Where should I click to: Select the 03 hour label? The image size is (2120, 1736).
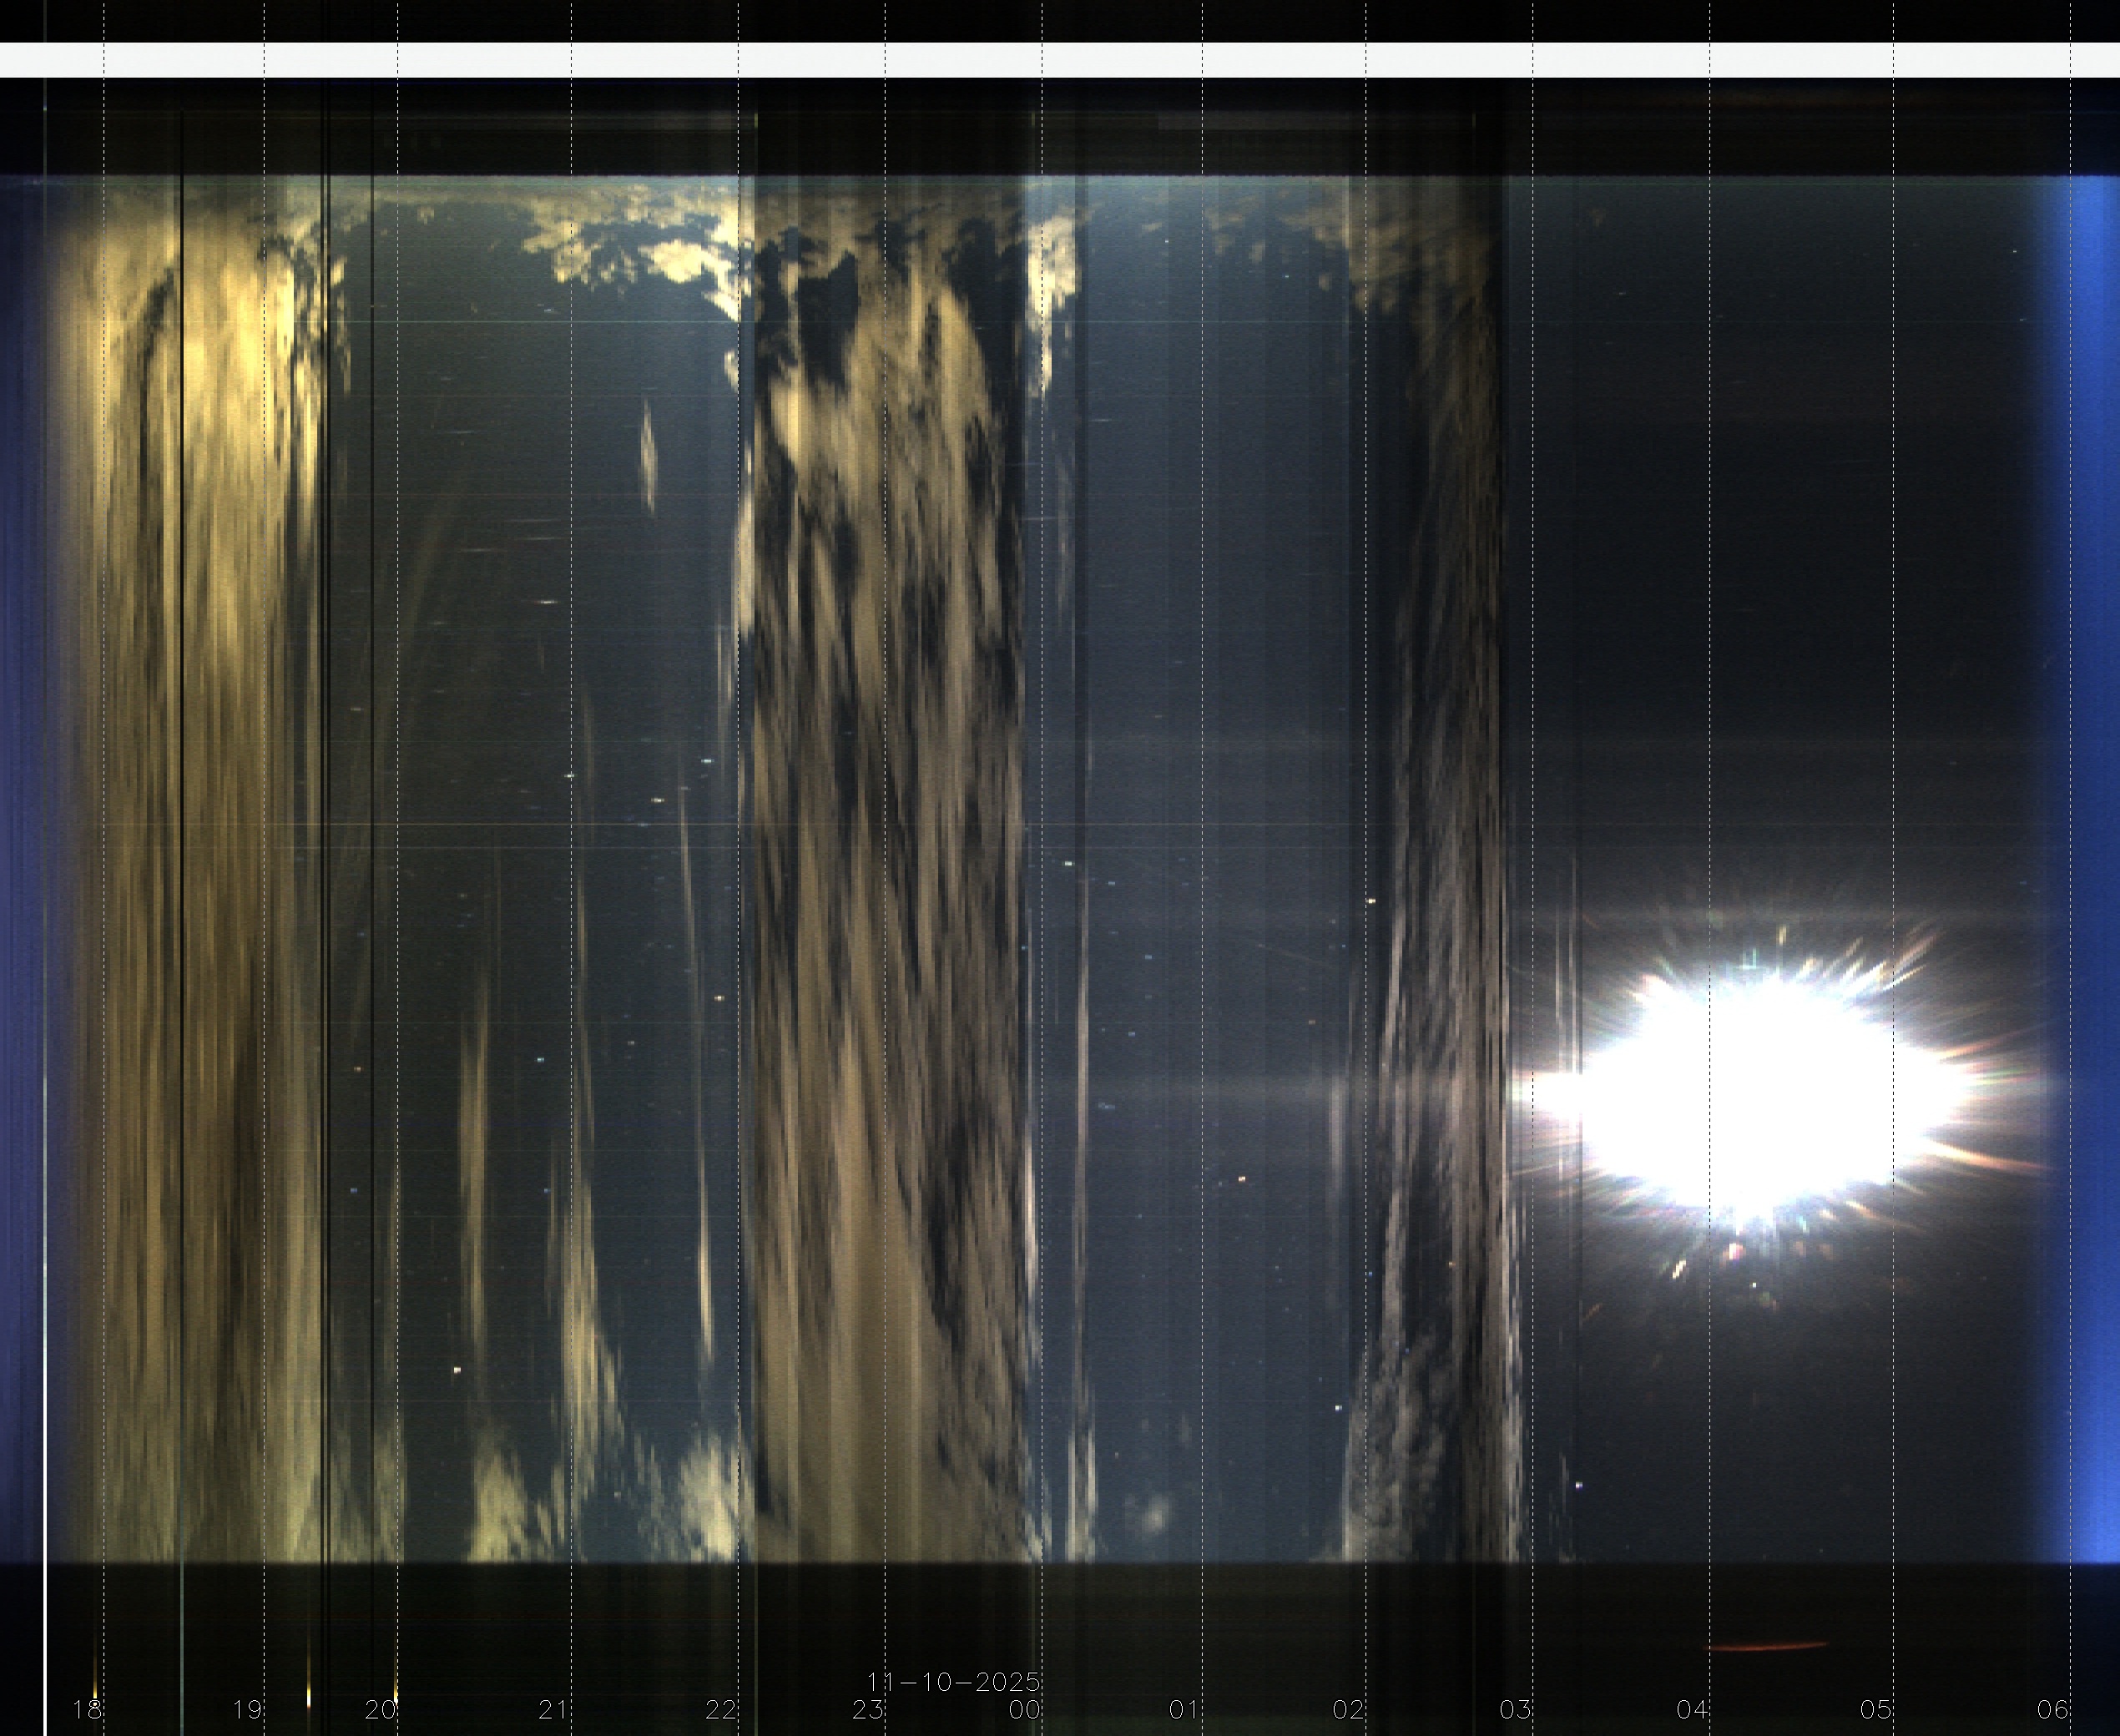tap(1515, 1710)
